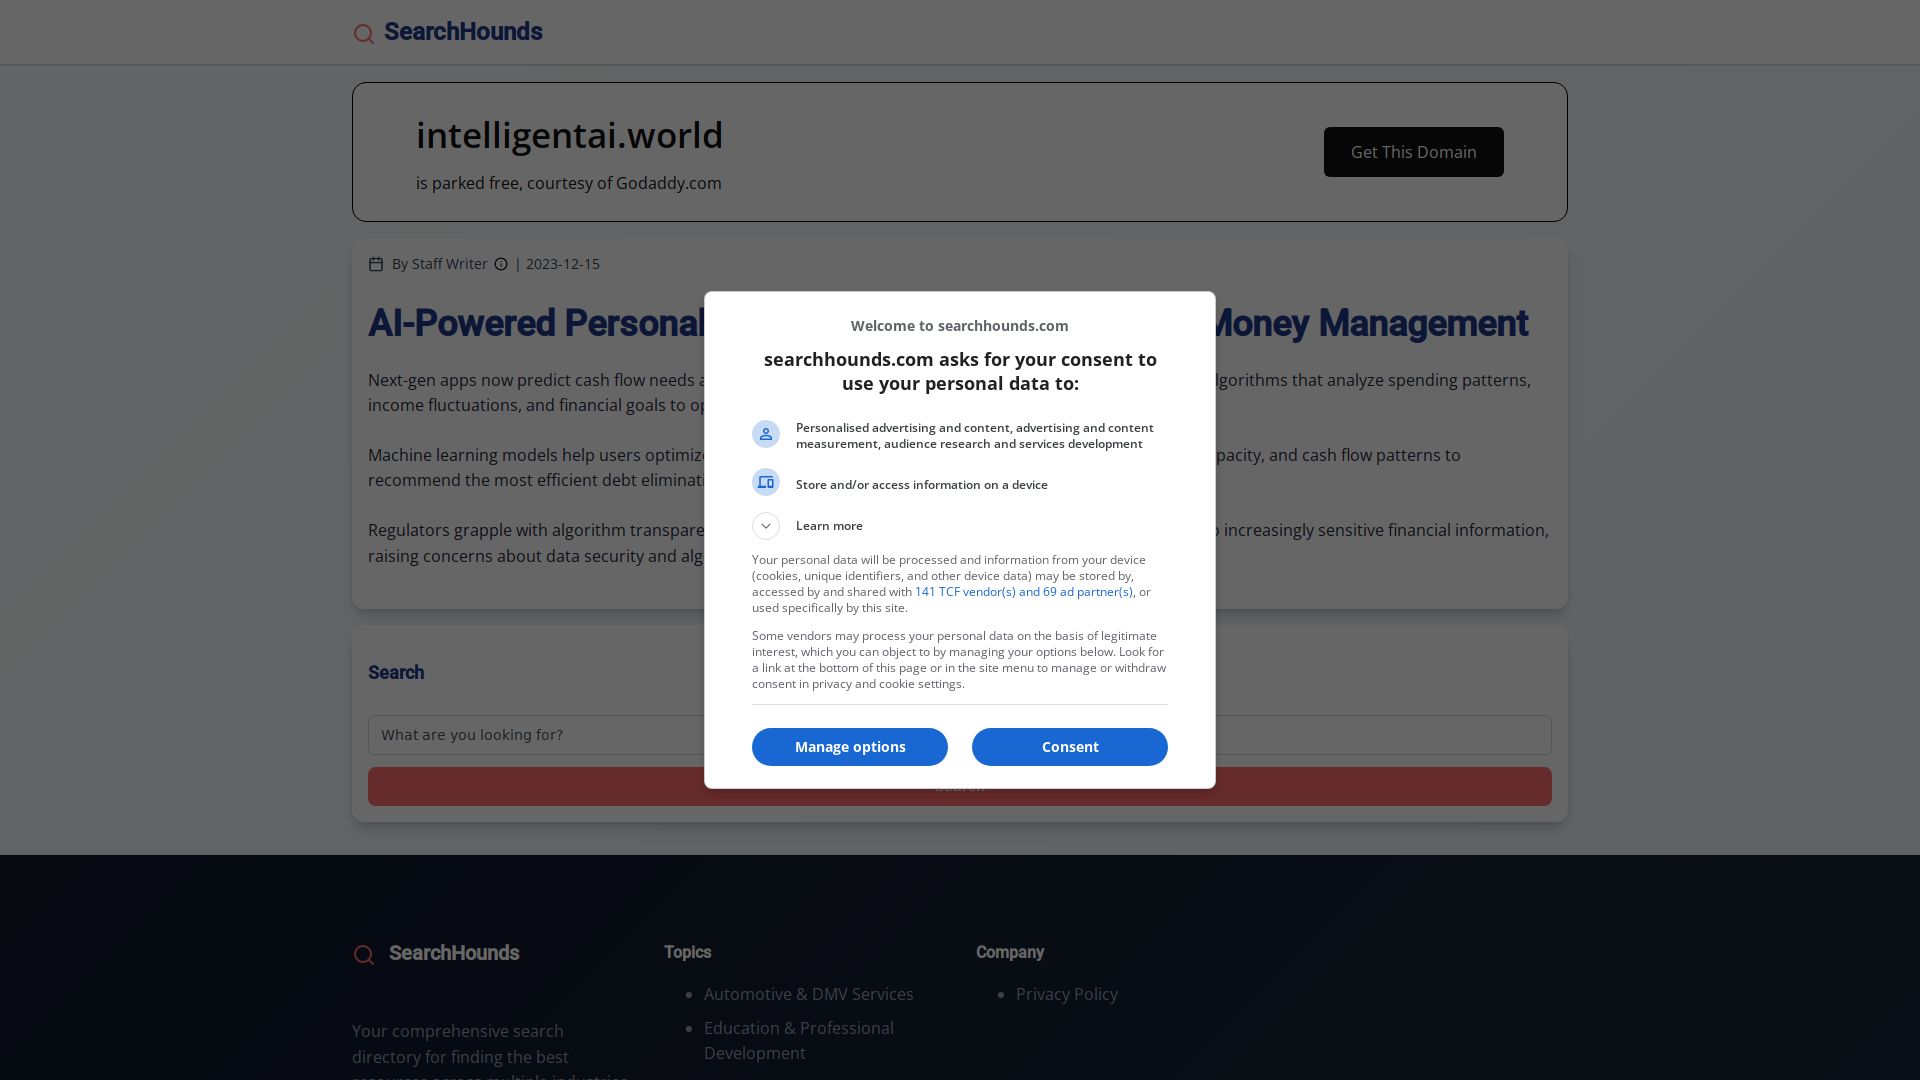
Task: Click the magnifying glass icon in the header logo
Action: 363,33
